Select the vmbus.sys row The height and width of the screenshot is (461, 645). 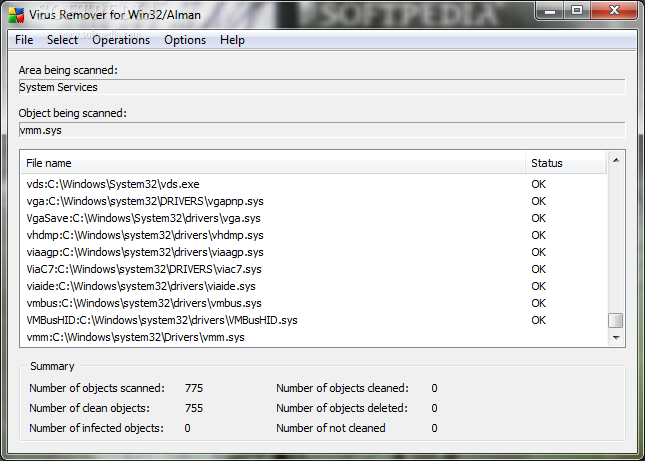click(313, 303)
